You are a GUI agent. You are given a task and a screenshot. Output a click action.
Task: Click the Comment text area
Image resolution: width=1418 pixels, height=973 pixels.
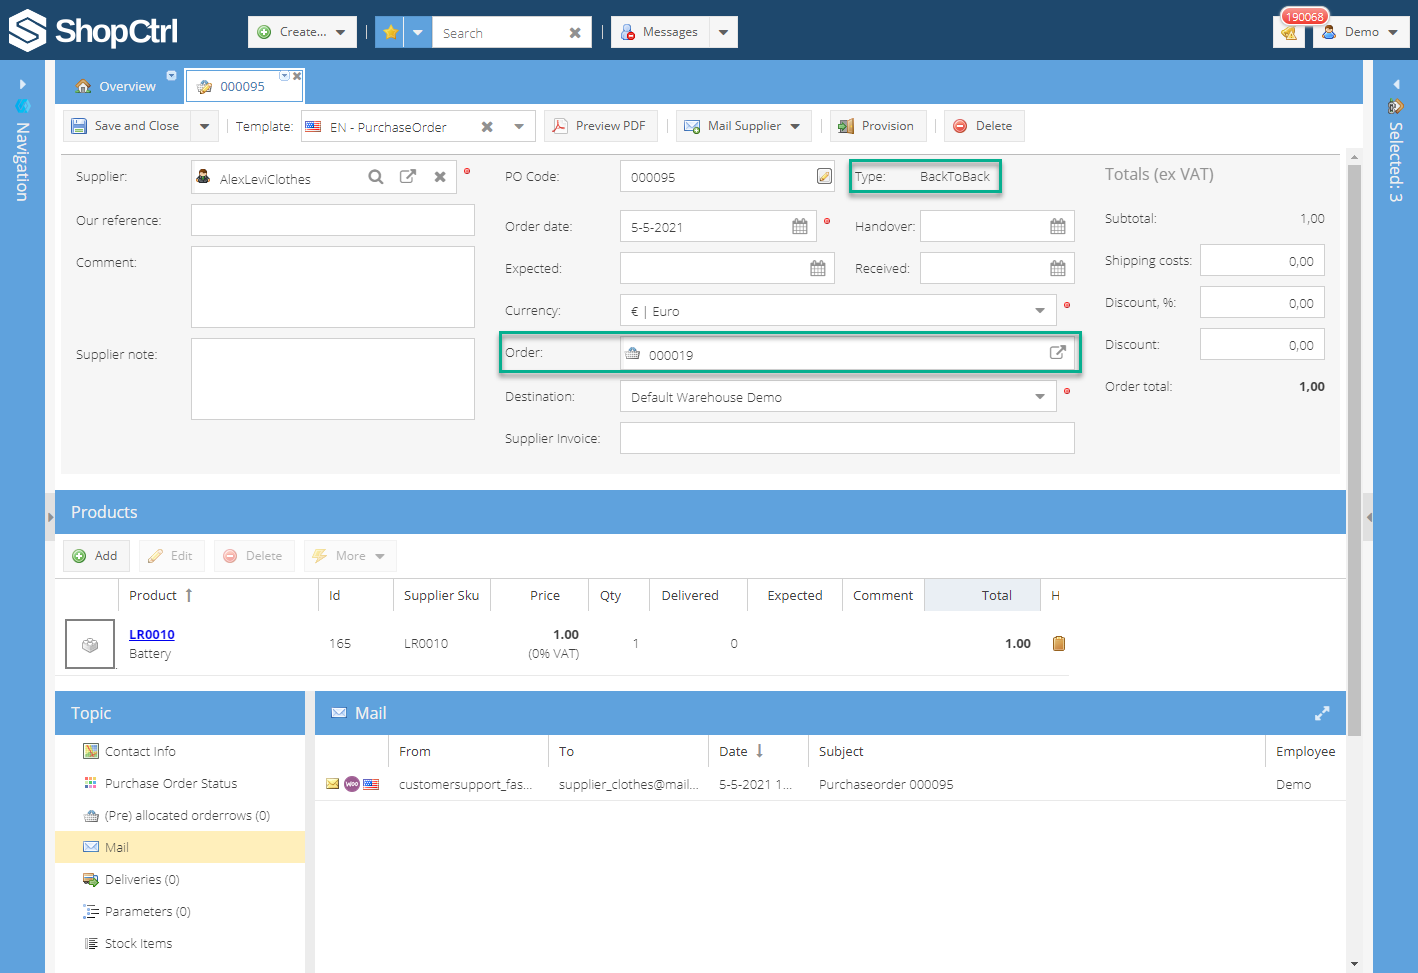[x=333, y=287]
